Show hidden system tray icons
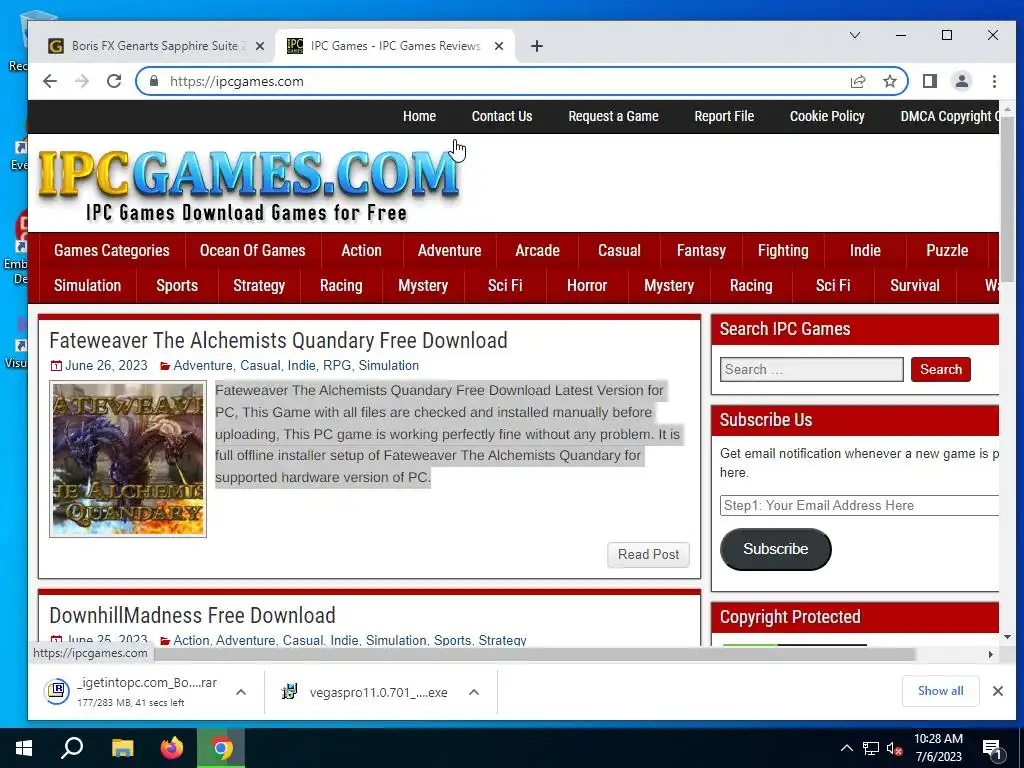Screen dimensions: 1024x768 [x=846, y=748]
